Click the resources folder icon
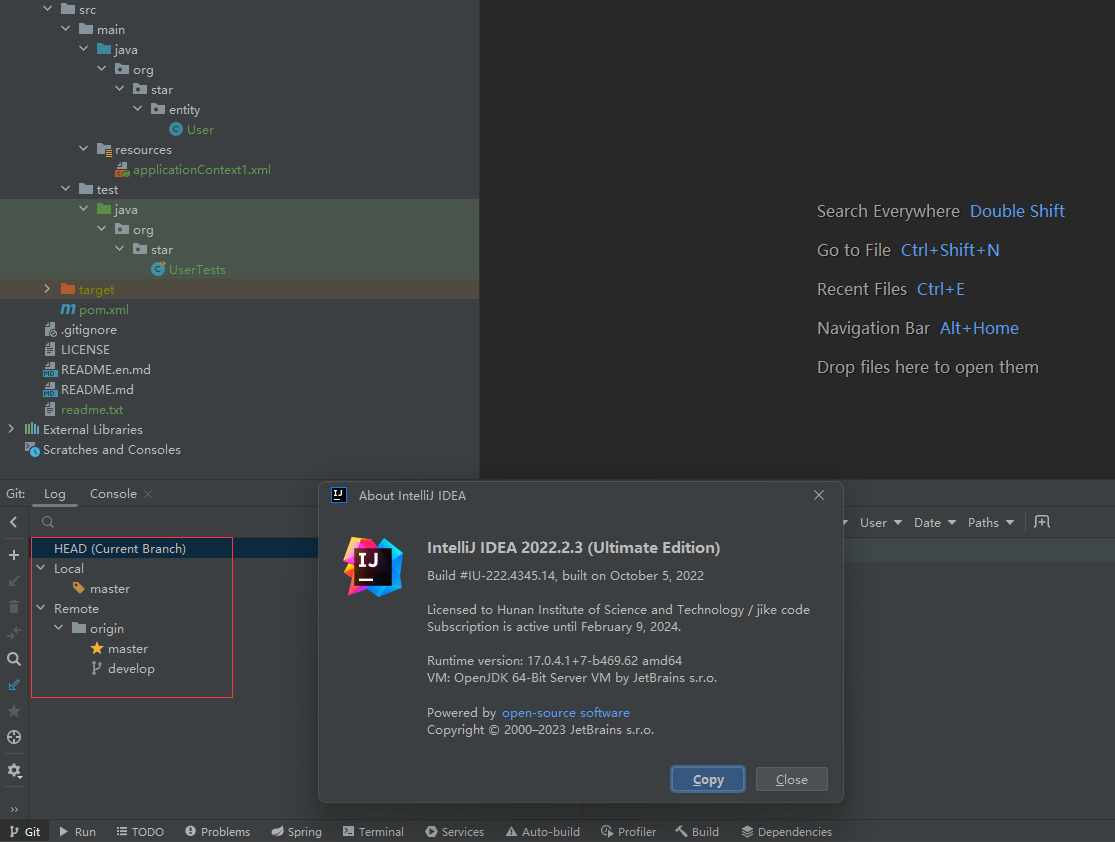Screen dimensions: 1115x842 tap(105, 149)
